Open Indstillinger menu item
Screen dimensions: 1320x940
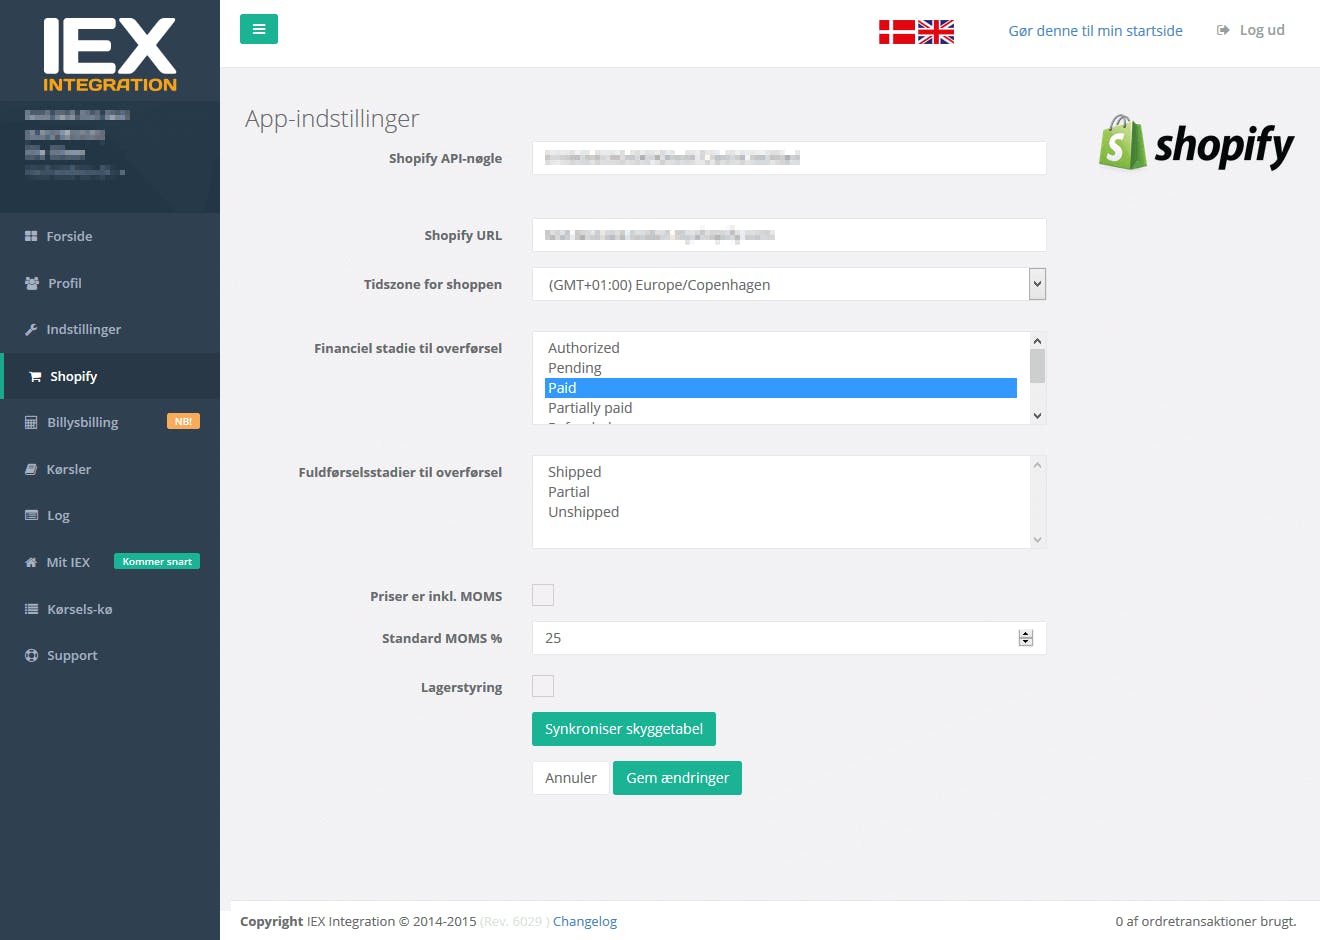click(110, 329)
